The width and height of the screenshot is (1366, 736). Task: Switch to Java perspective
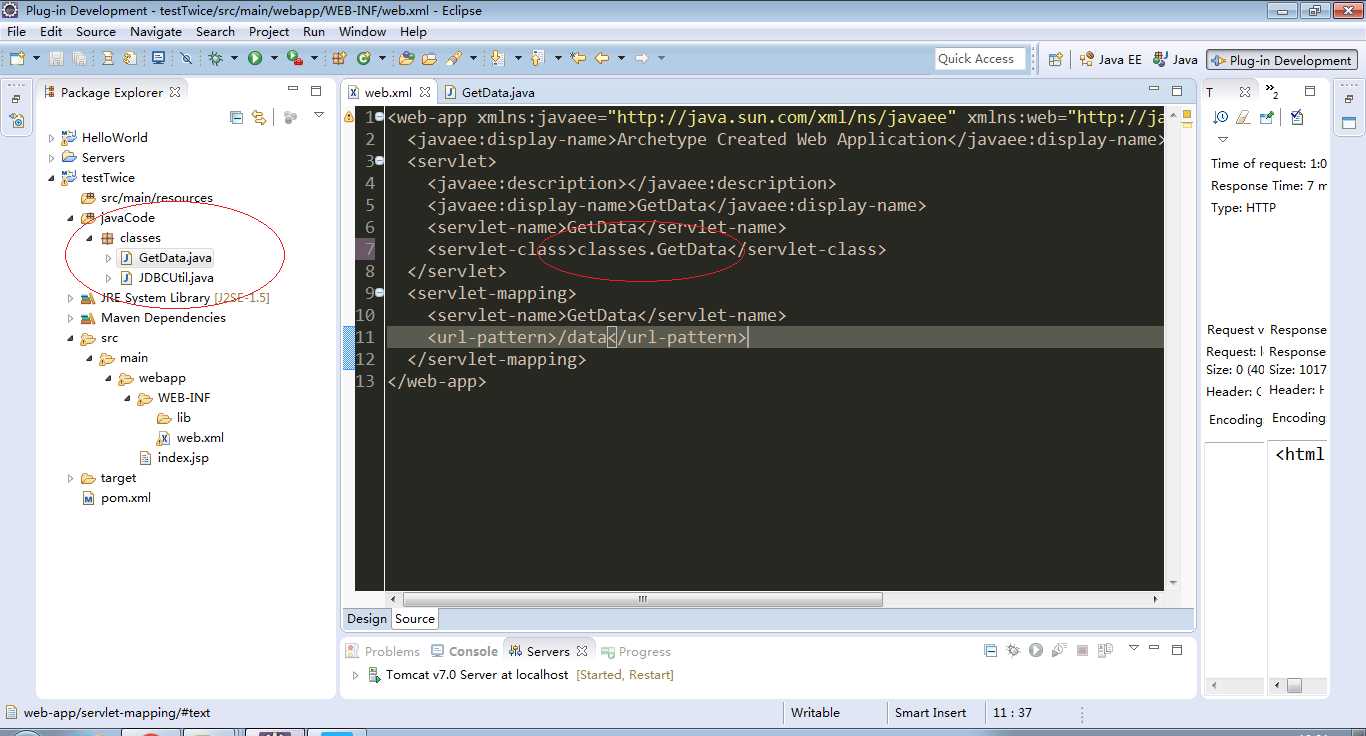pyautogui.click(x=1175, y=60)
